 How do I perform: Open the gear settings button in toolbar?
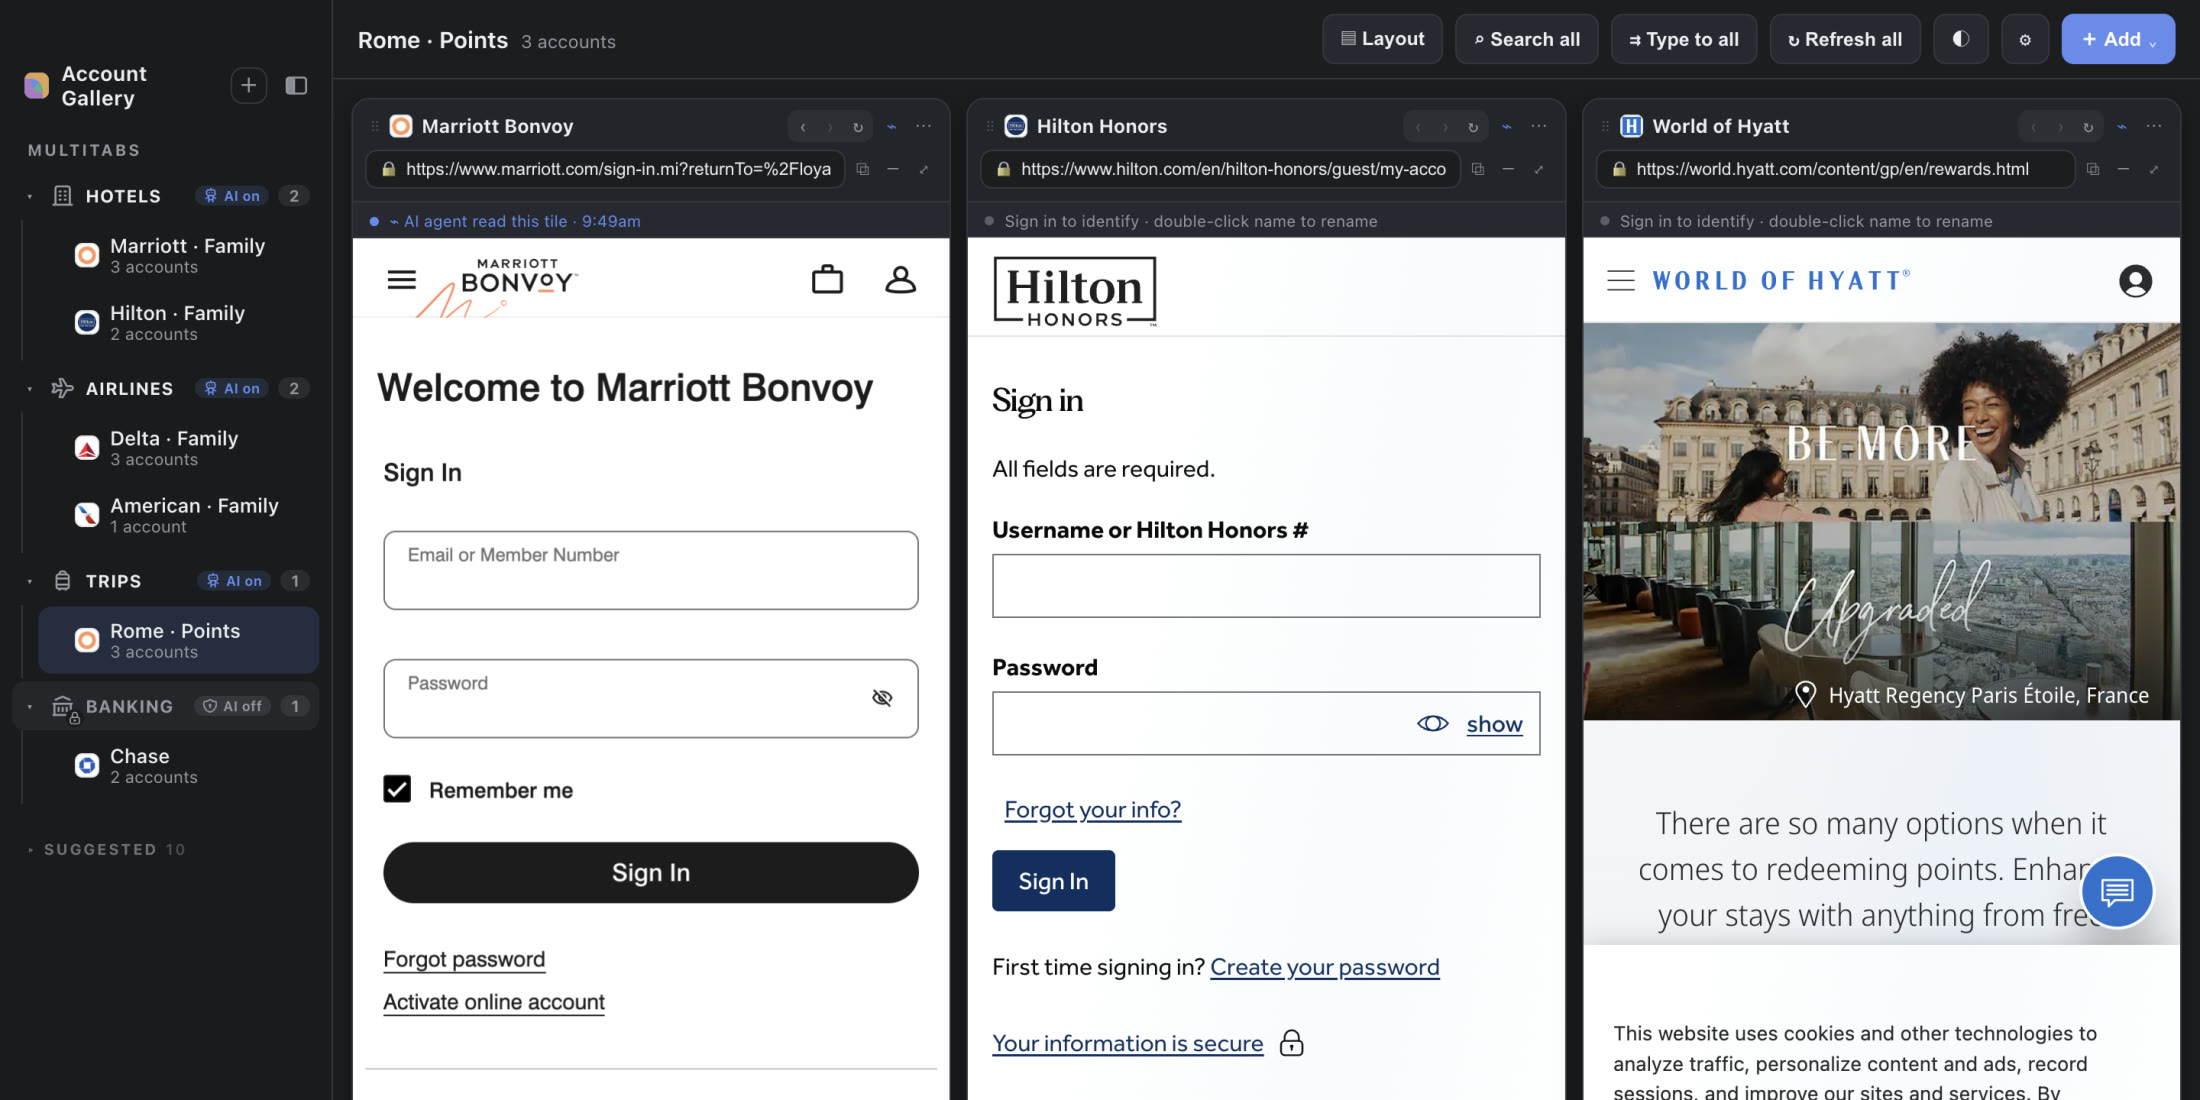pyautogui.click(x=2025, y=40)
